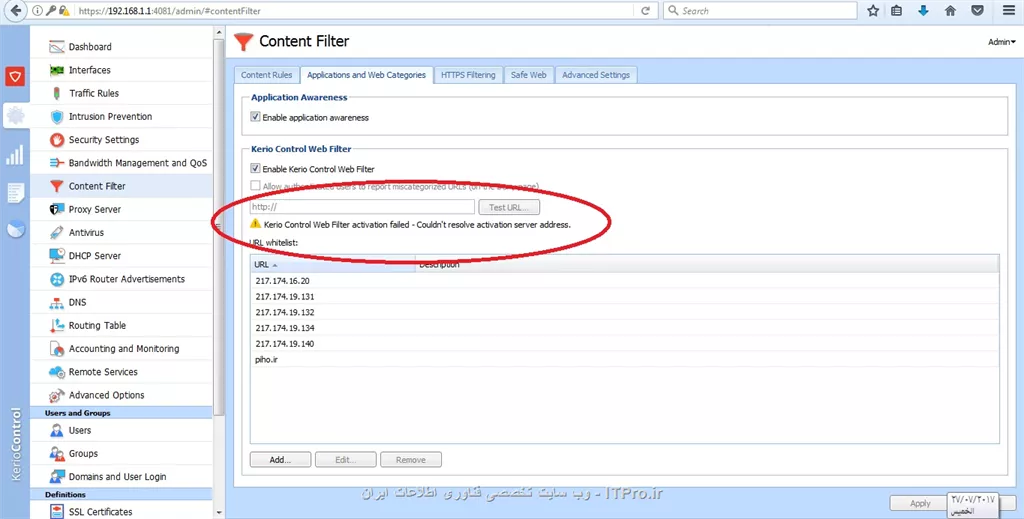Screen dimensions: 1024x519
Task: Click the browser back arrow
Action: (x=16, y=10)
